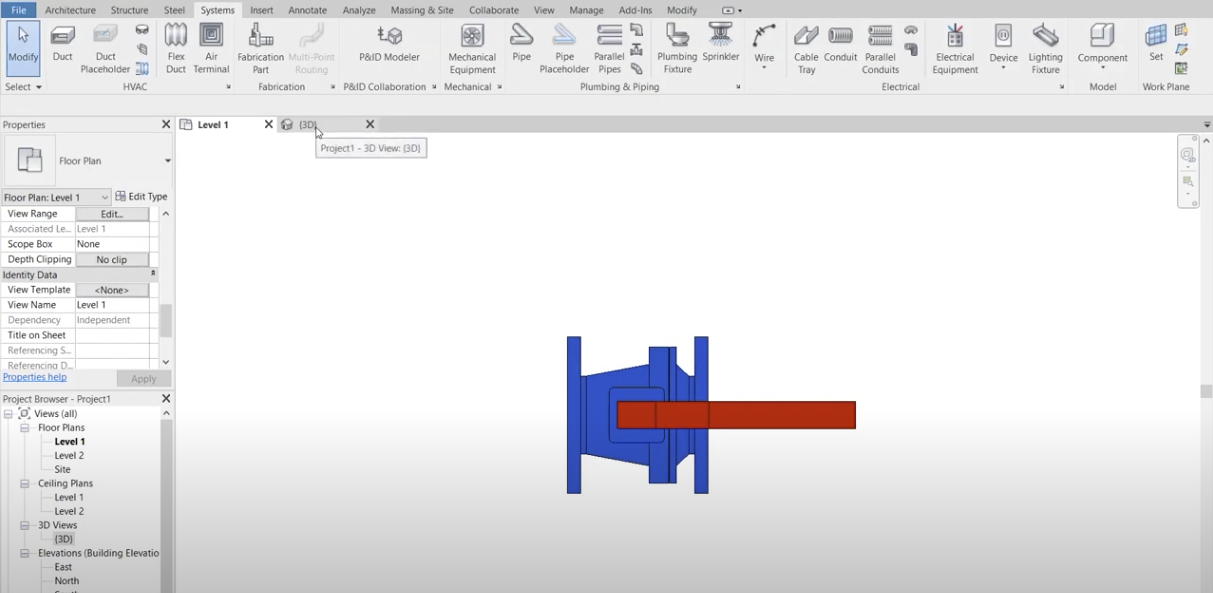Click the Edit Type button
The width and height of the screenshot is (1213, 593).
(x=142, y=197)
